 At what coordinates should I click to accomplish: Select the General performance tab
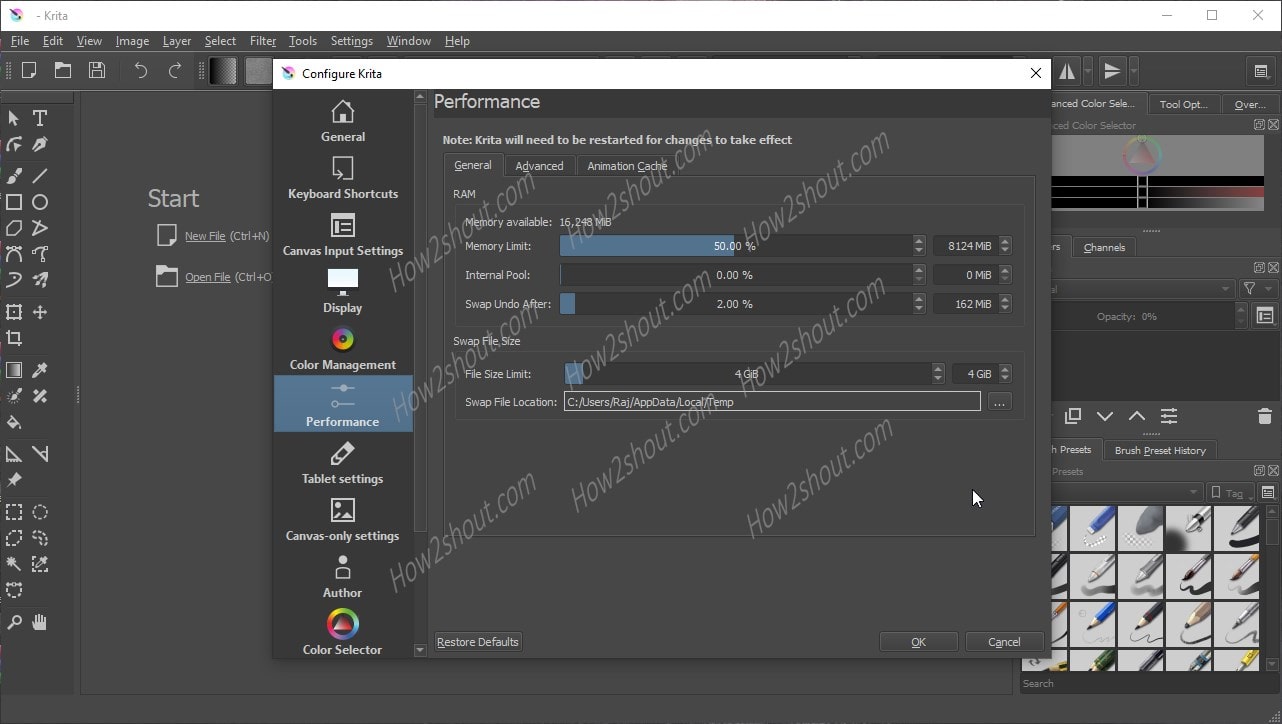click(473, 165)
